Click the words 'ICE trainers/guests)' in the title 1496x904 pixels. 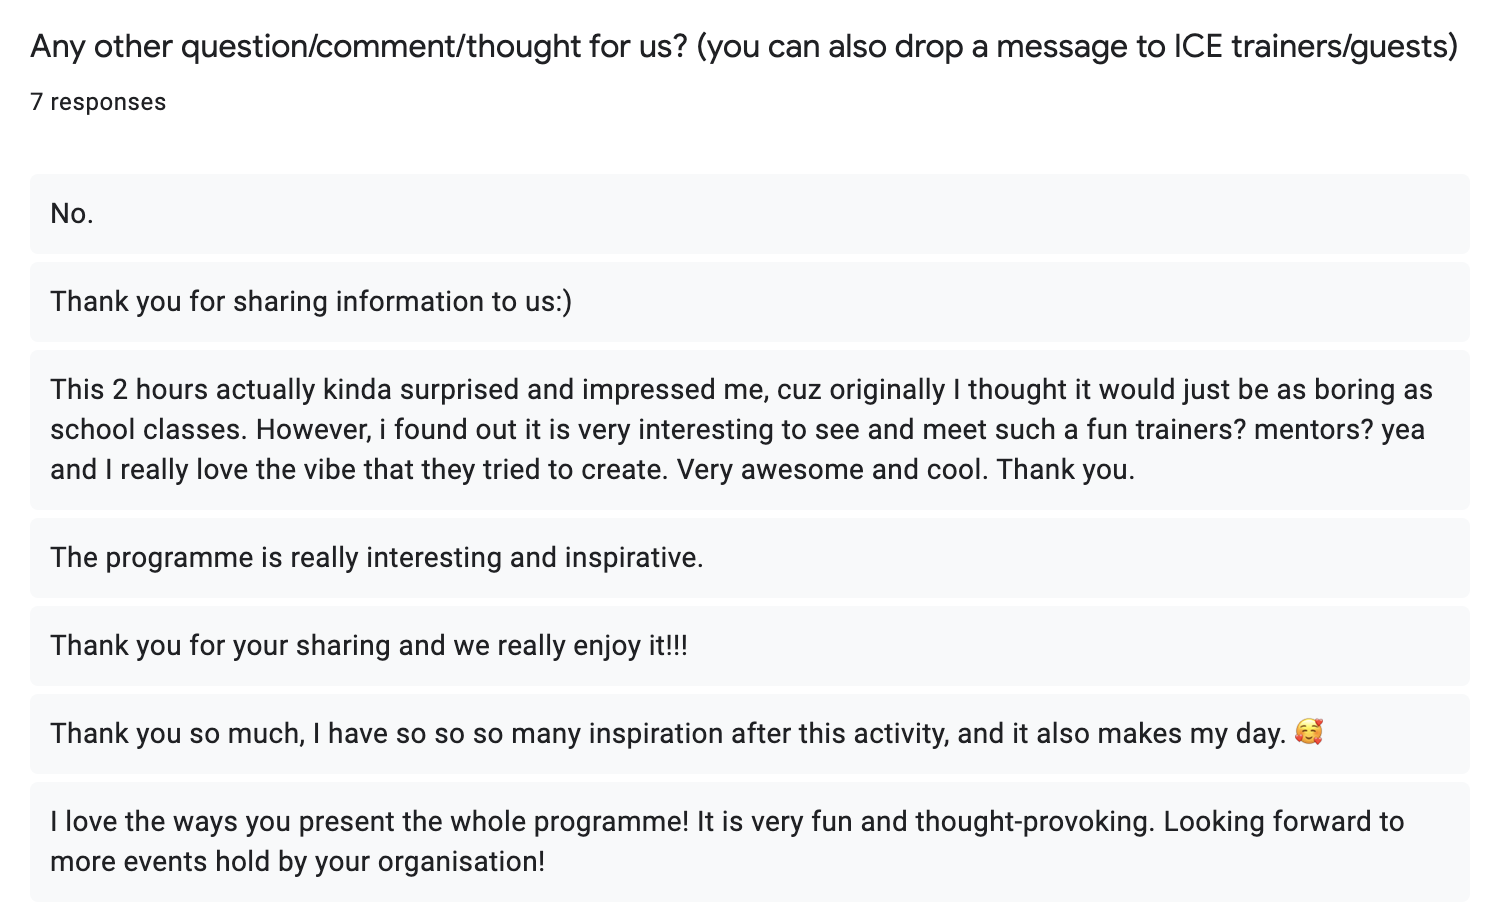(1315, 46)
